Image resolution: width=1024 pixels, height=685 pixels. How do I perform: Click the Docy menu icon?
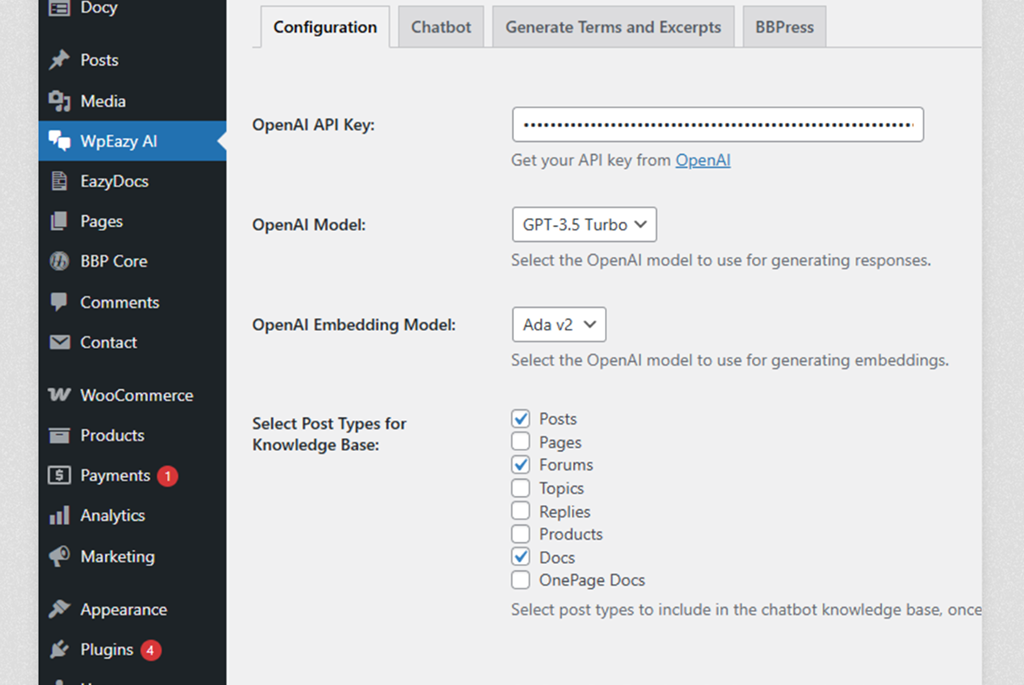click(x=59, y=8)
